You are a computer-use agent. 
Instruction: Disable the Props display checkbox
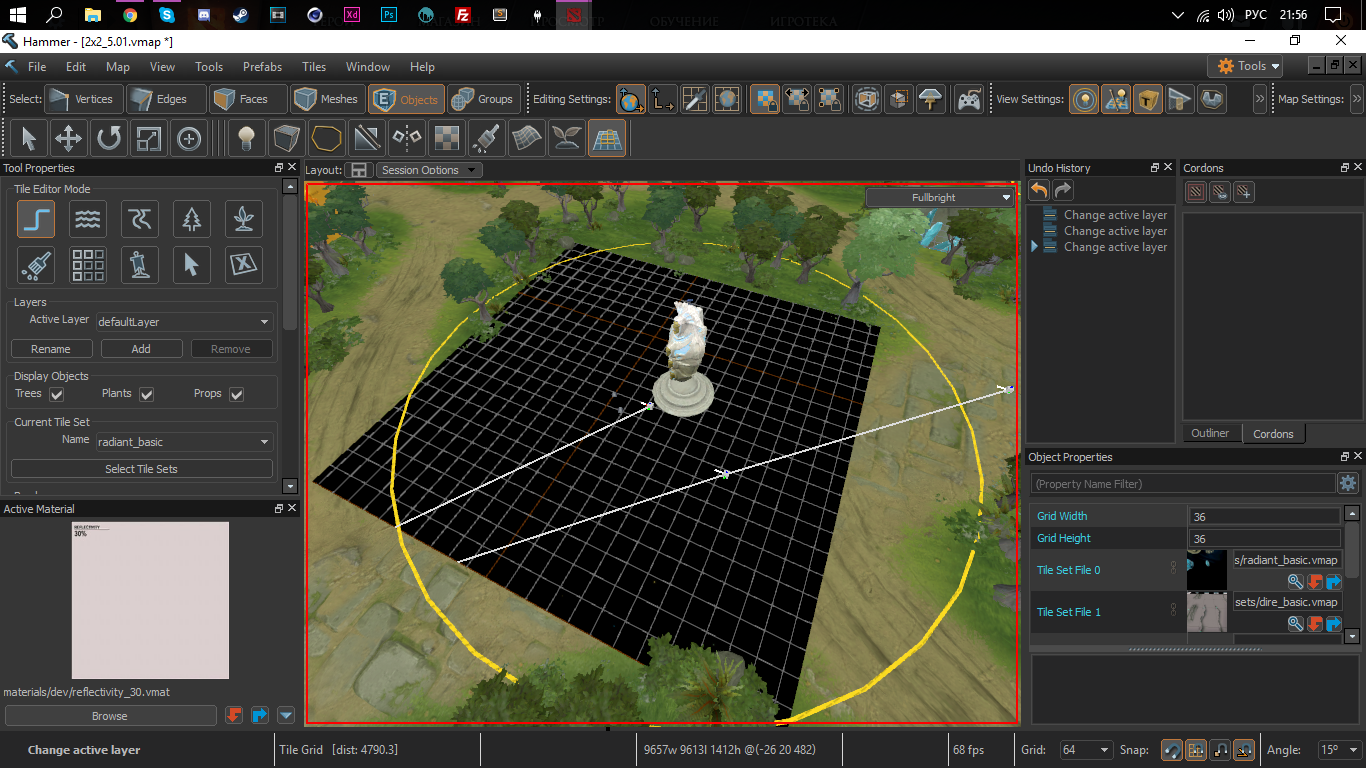tap(237, 395)
